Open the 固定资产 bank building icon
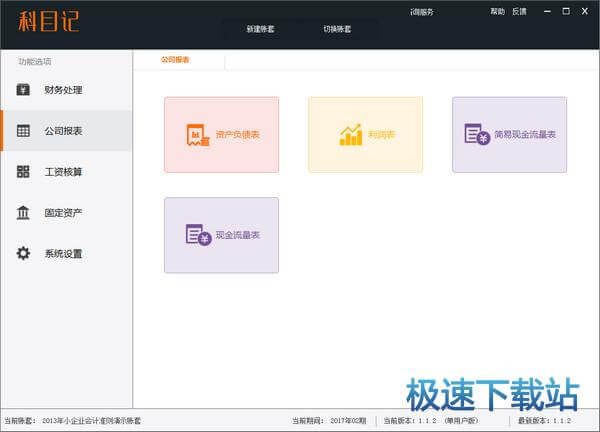Image resolution: width=600 pixels, height=432 pixels. pyautogui.click(x=23, y=212)
